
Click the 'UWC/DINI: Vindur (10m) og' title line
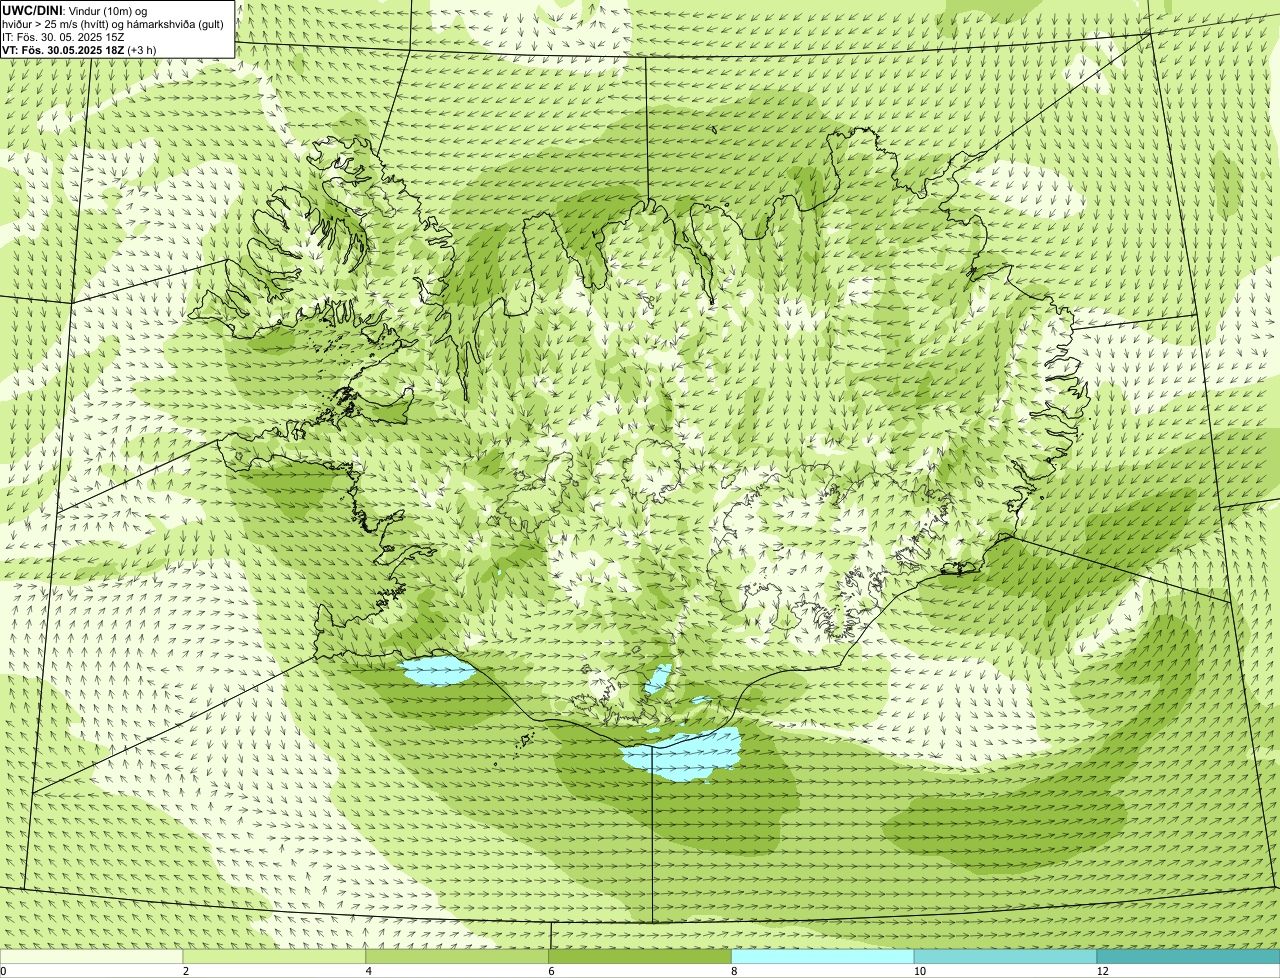tap(75, 10)
